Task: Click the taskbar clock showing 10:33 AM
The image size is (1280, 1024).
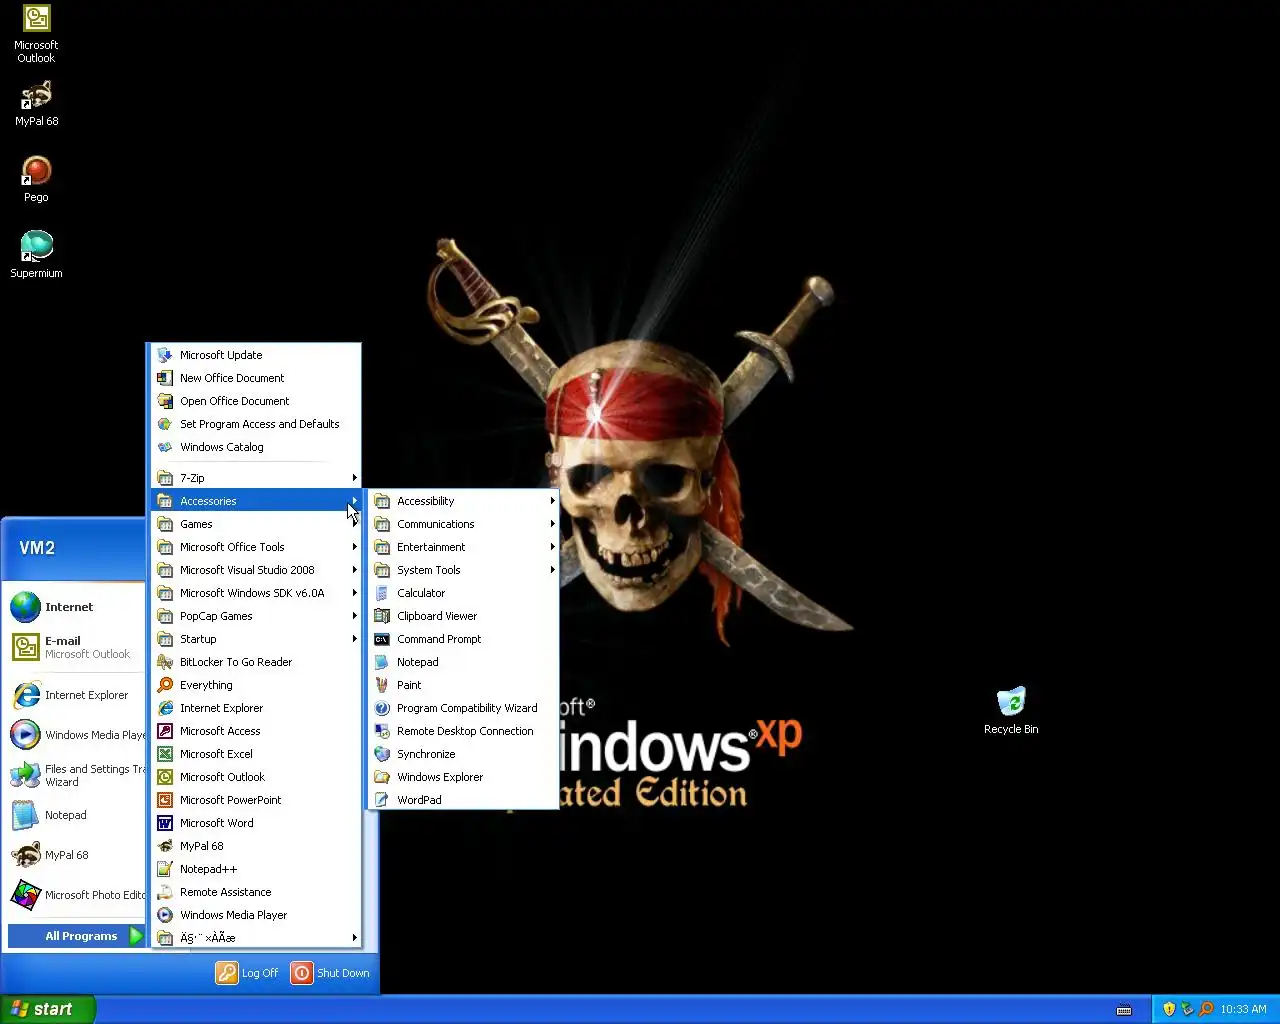Action: click(x=1243, y=1009)
